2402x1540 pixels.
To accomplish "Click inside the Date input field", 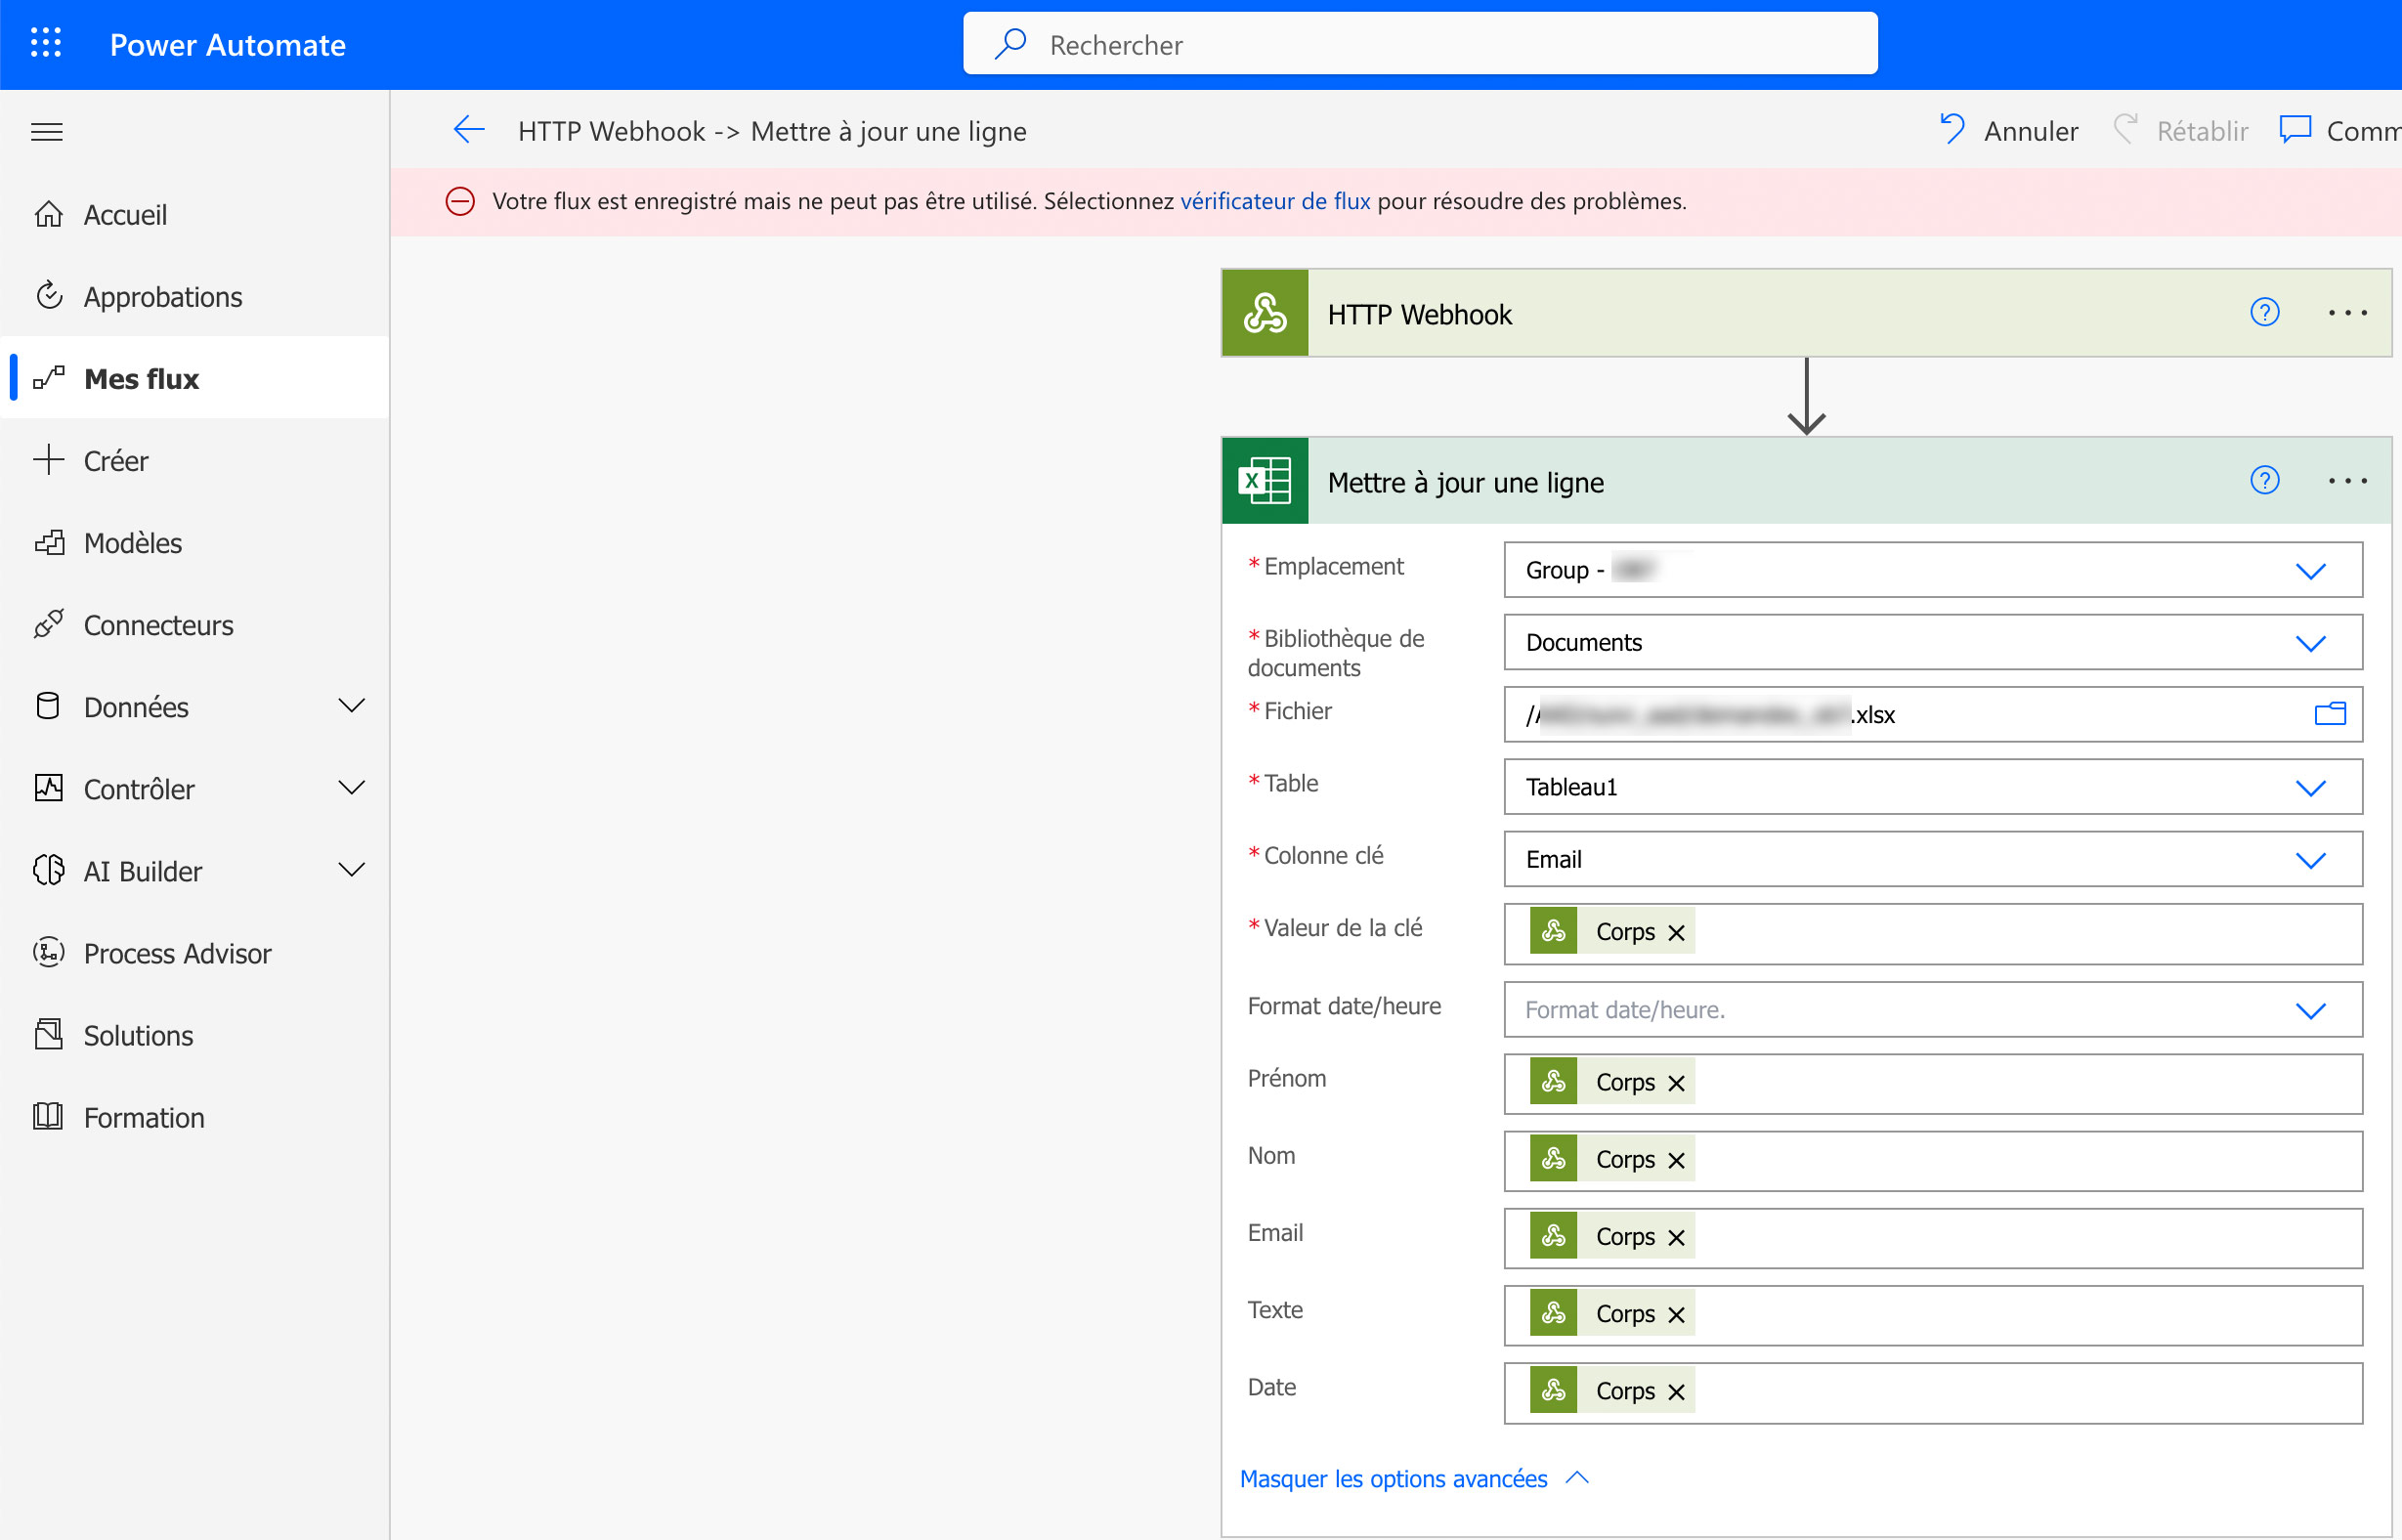I will tap(1933, 1392).
